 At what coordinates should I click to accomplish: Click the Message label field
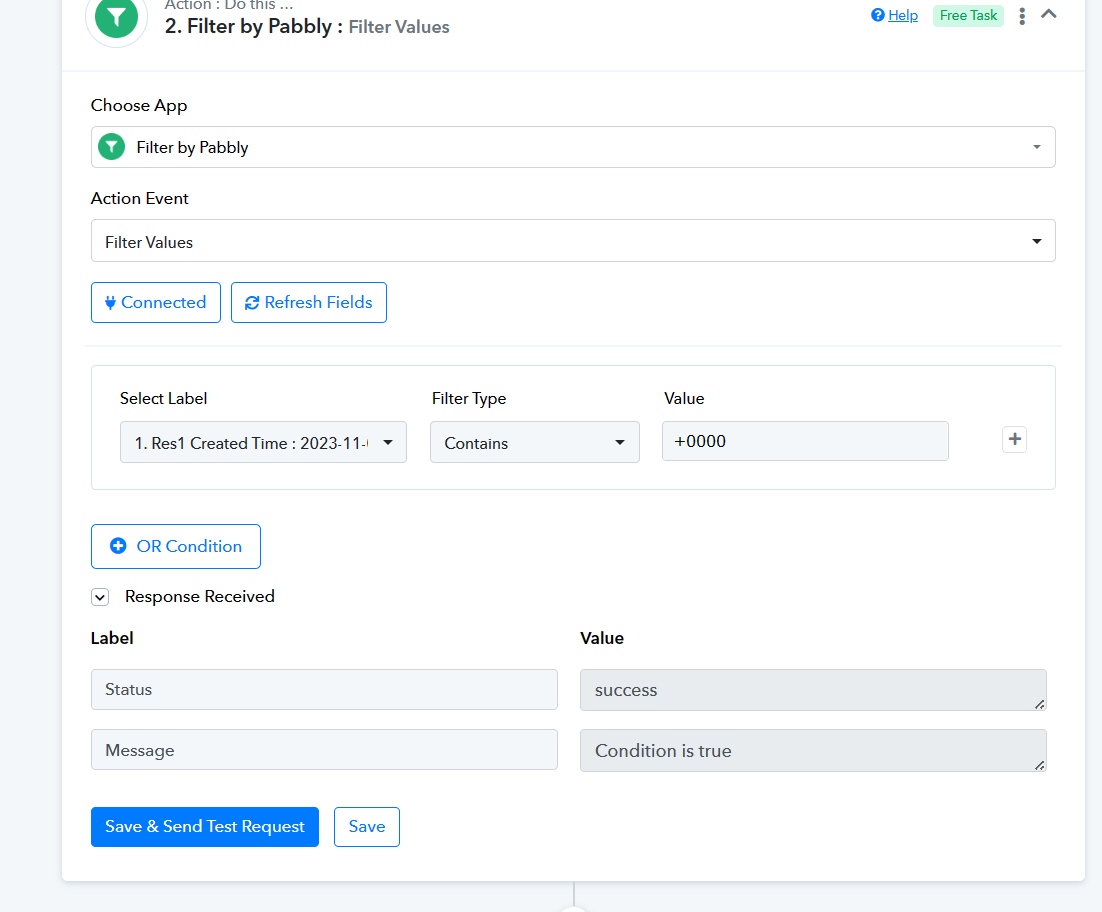click(x=324, y=750)
